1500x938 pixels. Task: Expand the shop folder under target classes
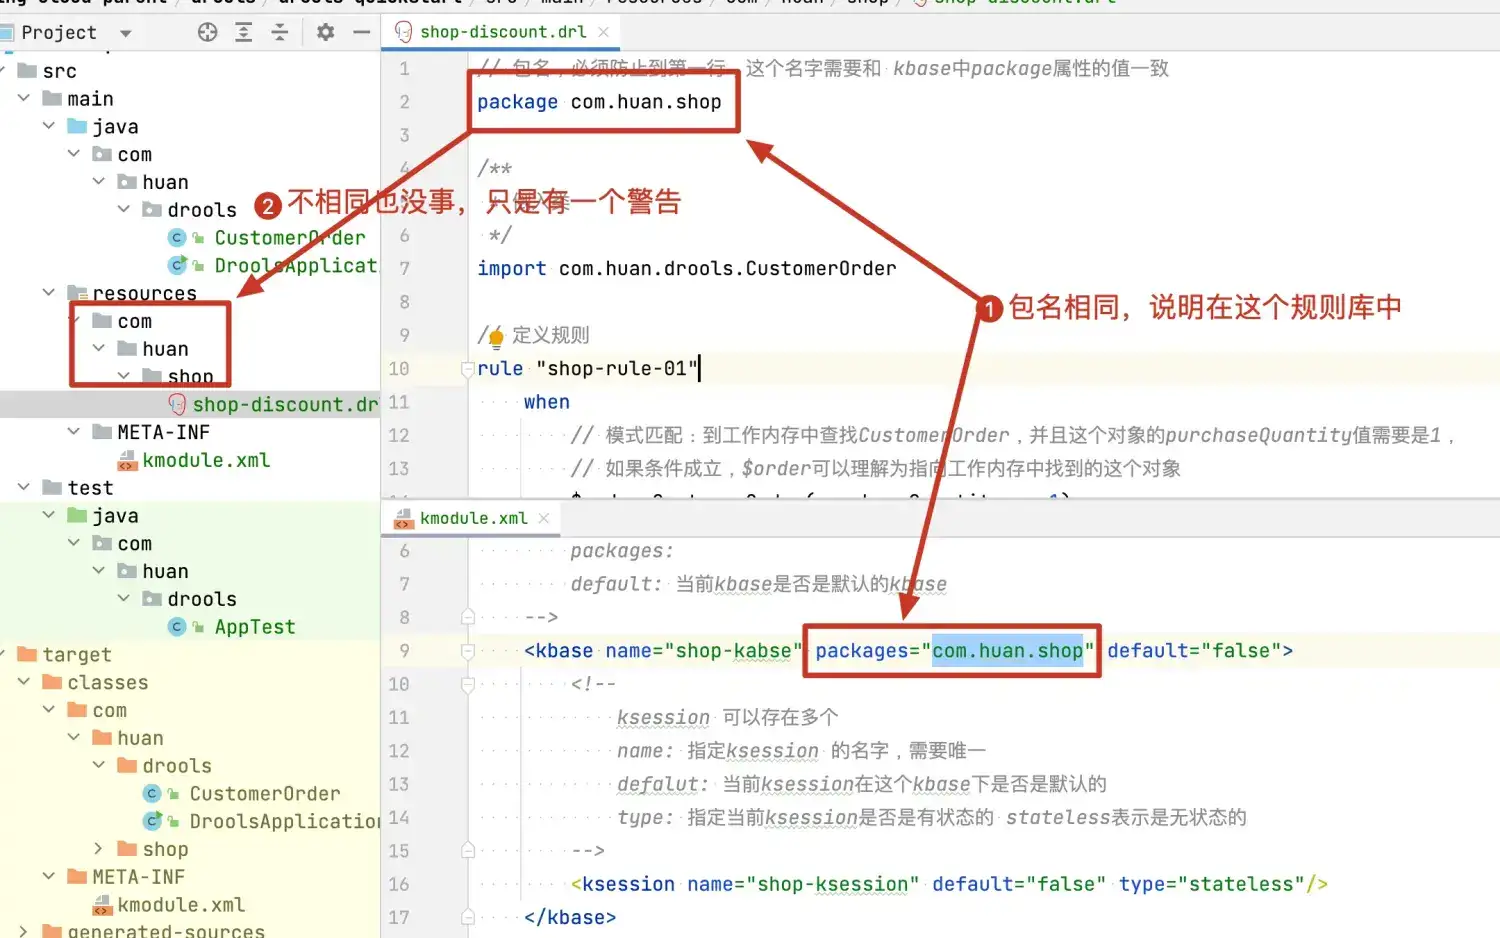98,848
